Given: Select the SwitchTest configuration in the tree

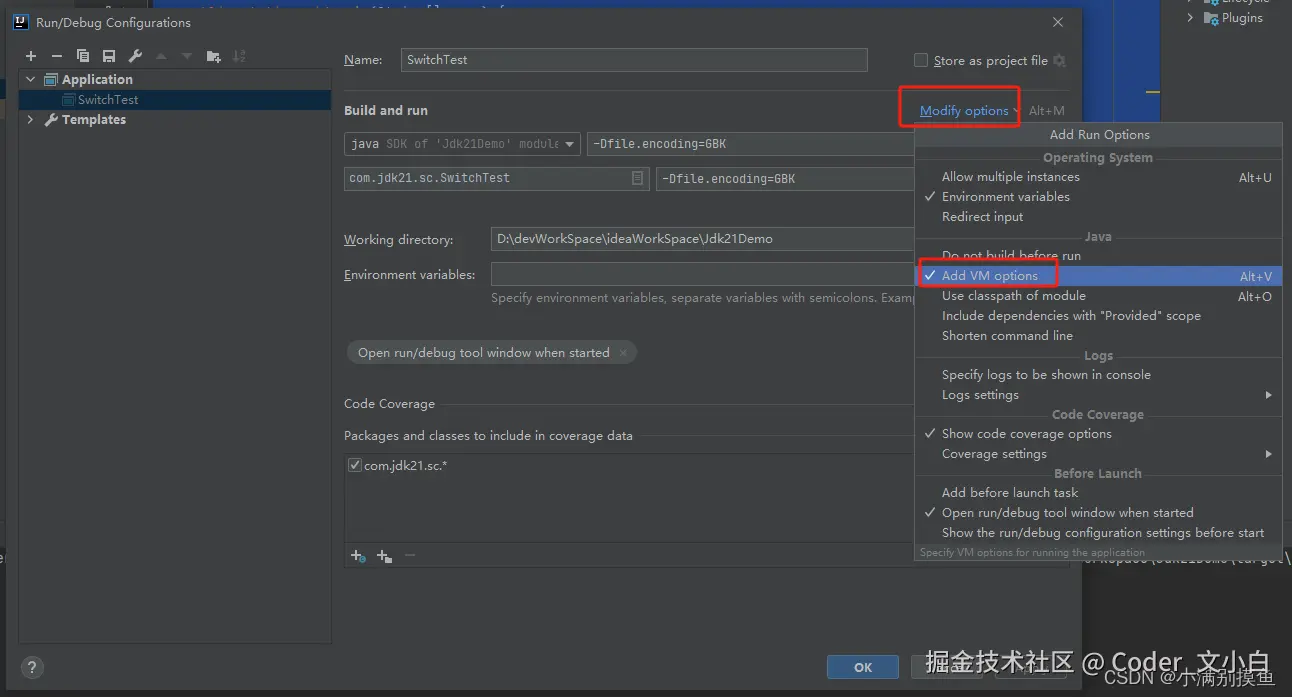Looking at the screenshot, I should tap(175, 100).
